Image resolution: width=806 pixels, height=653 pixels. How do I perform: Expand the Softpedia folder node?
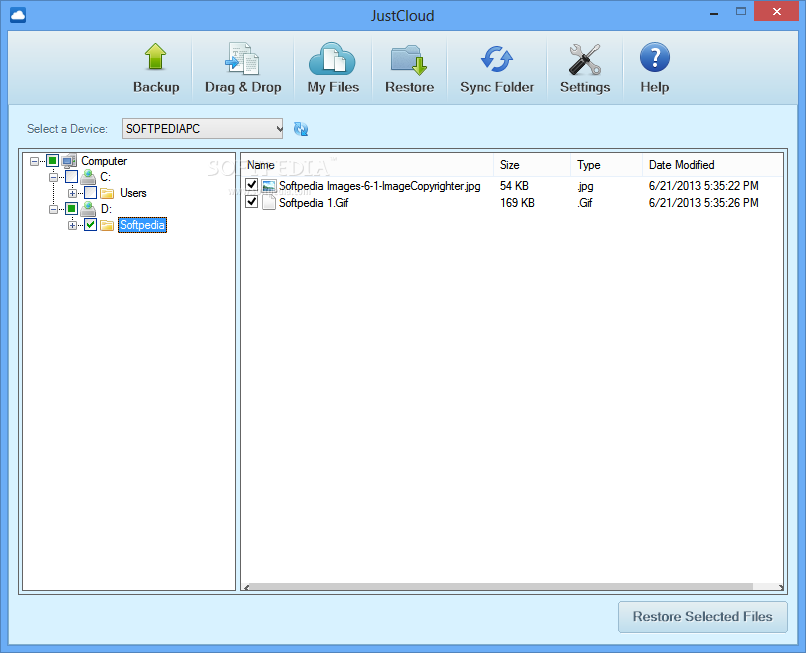click(72, 225)
